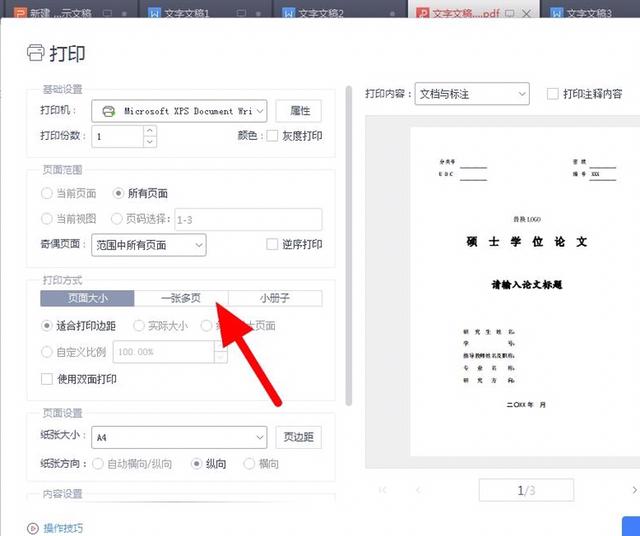
Task: Check the 逆序打印 option
Action: [x=272, y=244]
